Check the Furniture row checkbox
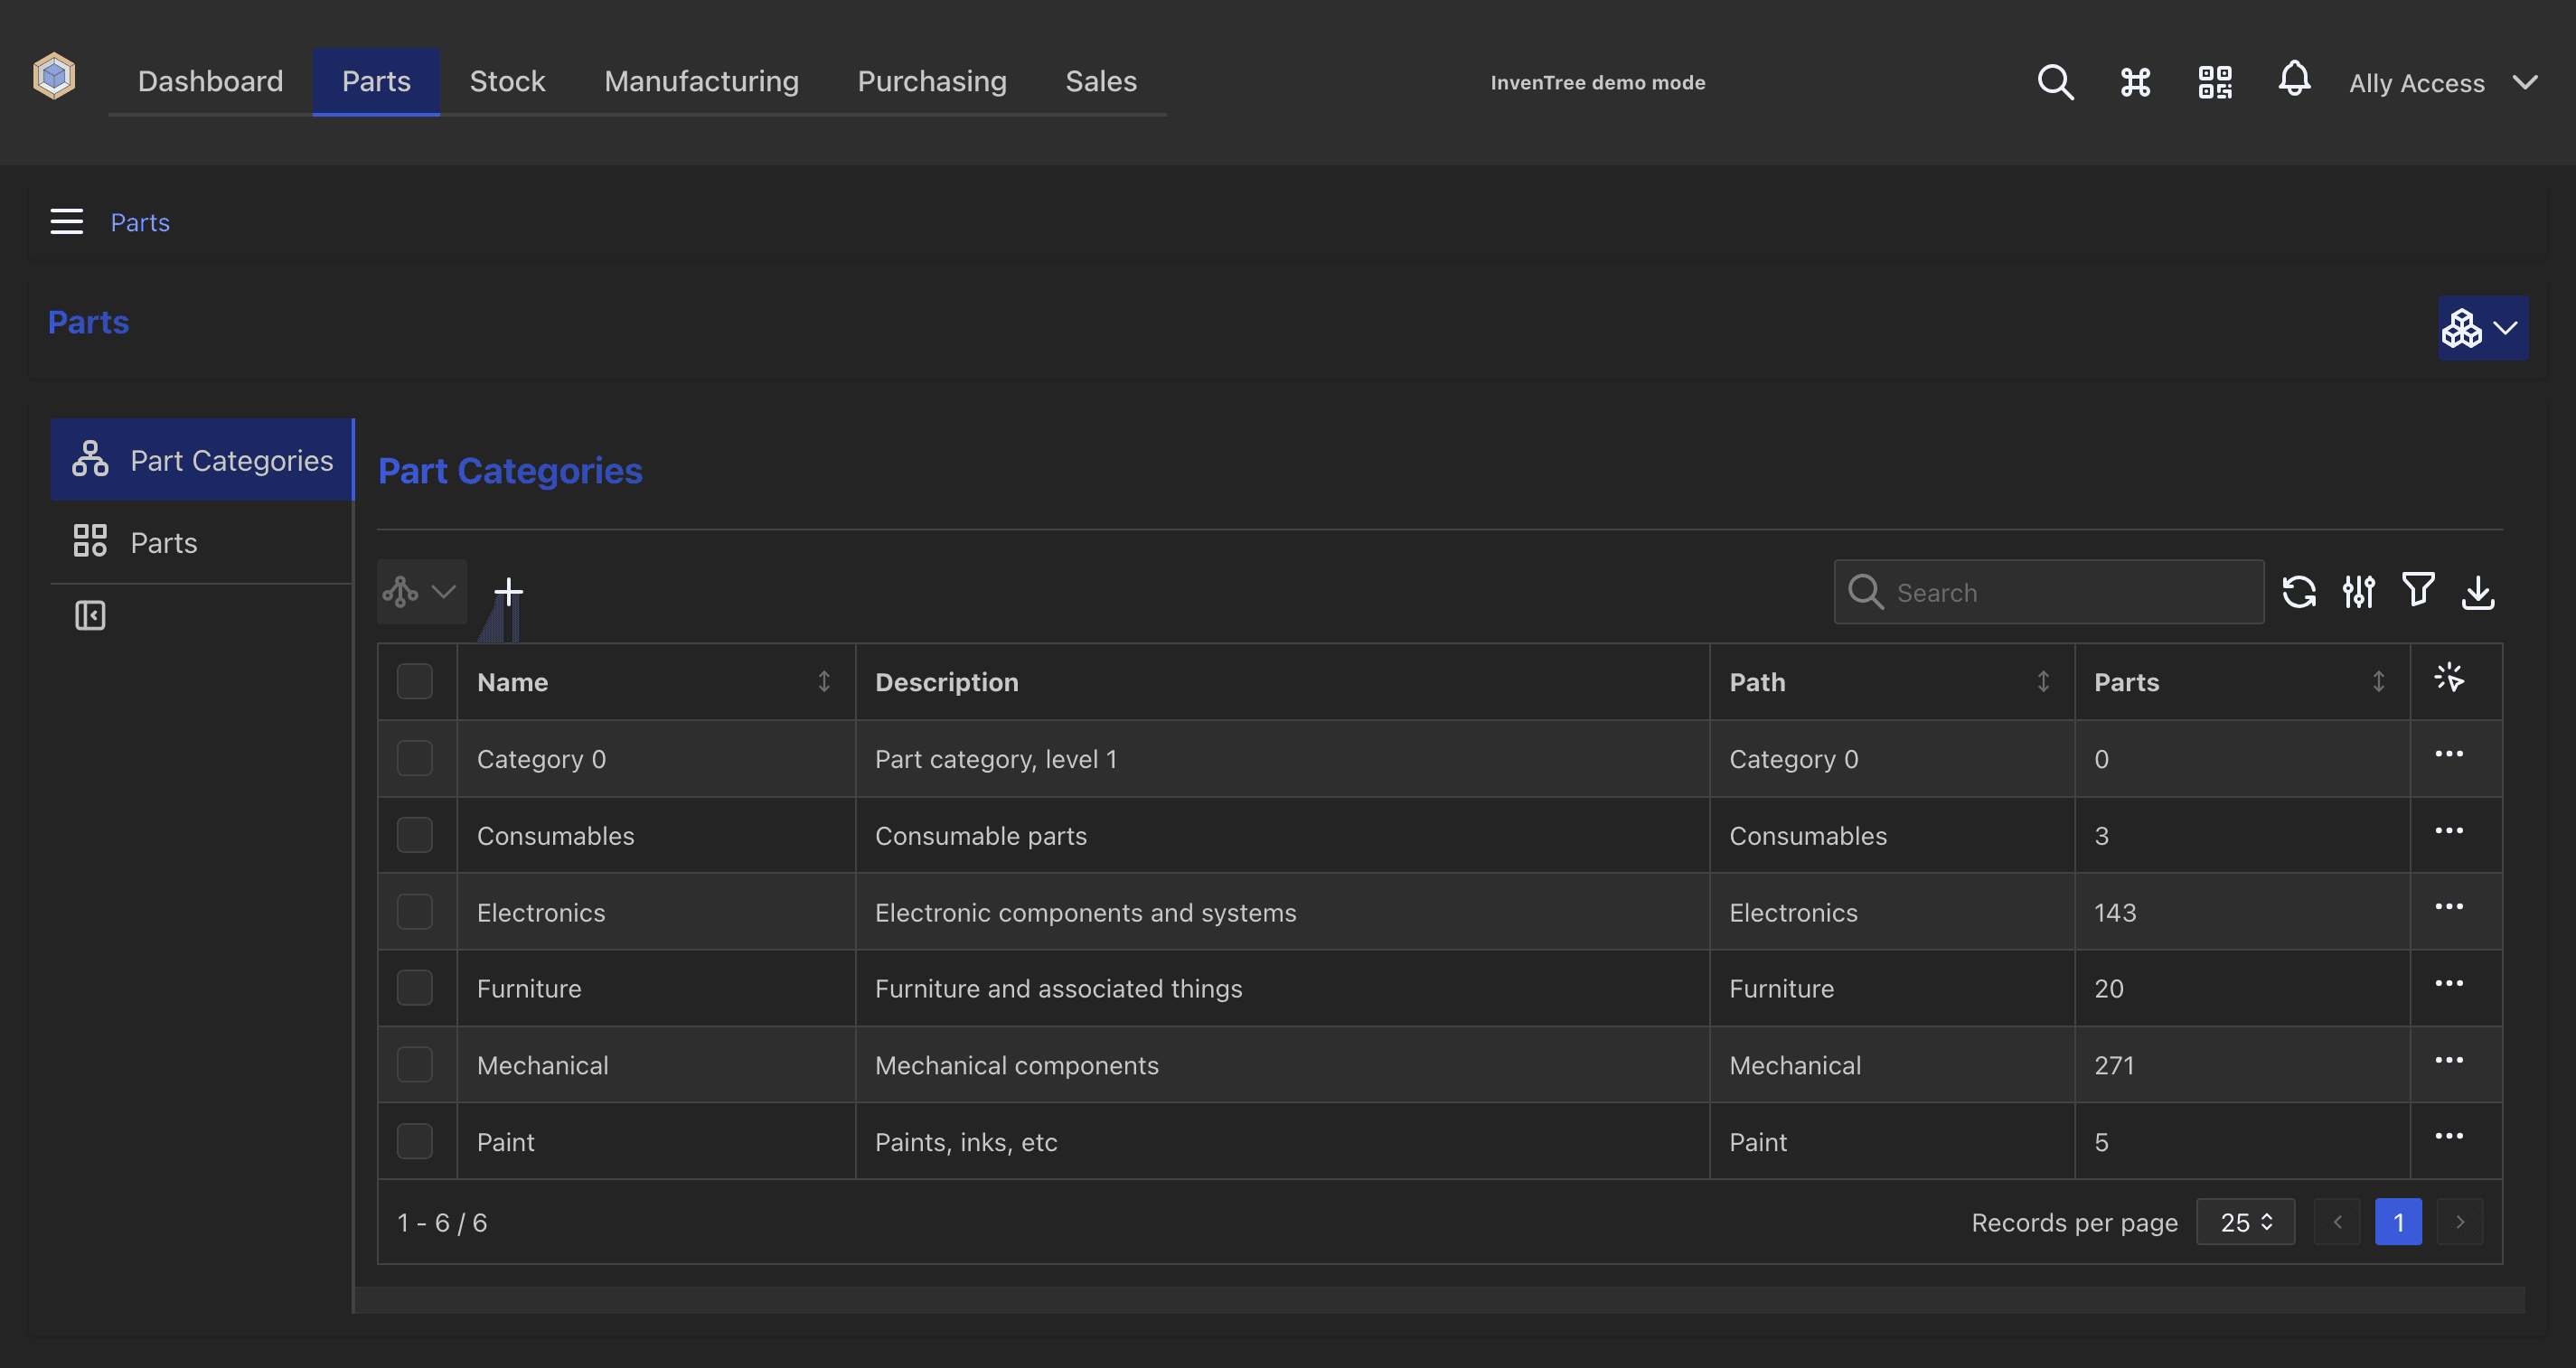 pos(415,988)
